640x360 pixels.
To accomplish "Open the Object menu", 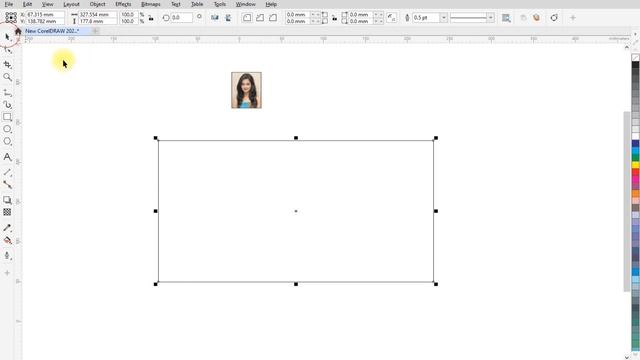I will (x=97, y=4).
